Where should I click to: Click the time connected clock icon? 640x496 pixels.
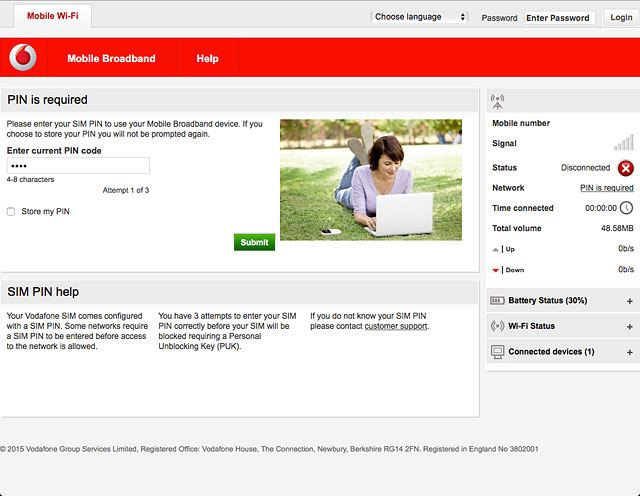point(626,208)
